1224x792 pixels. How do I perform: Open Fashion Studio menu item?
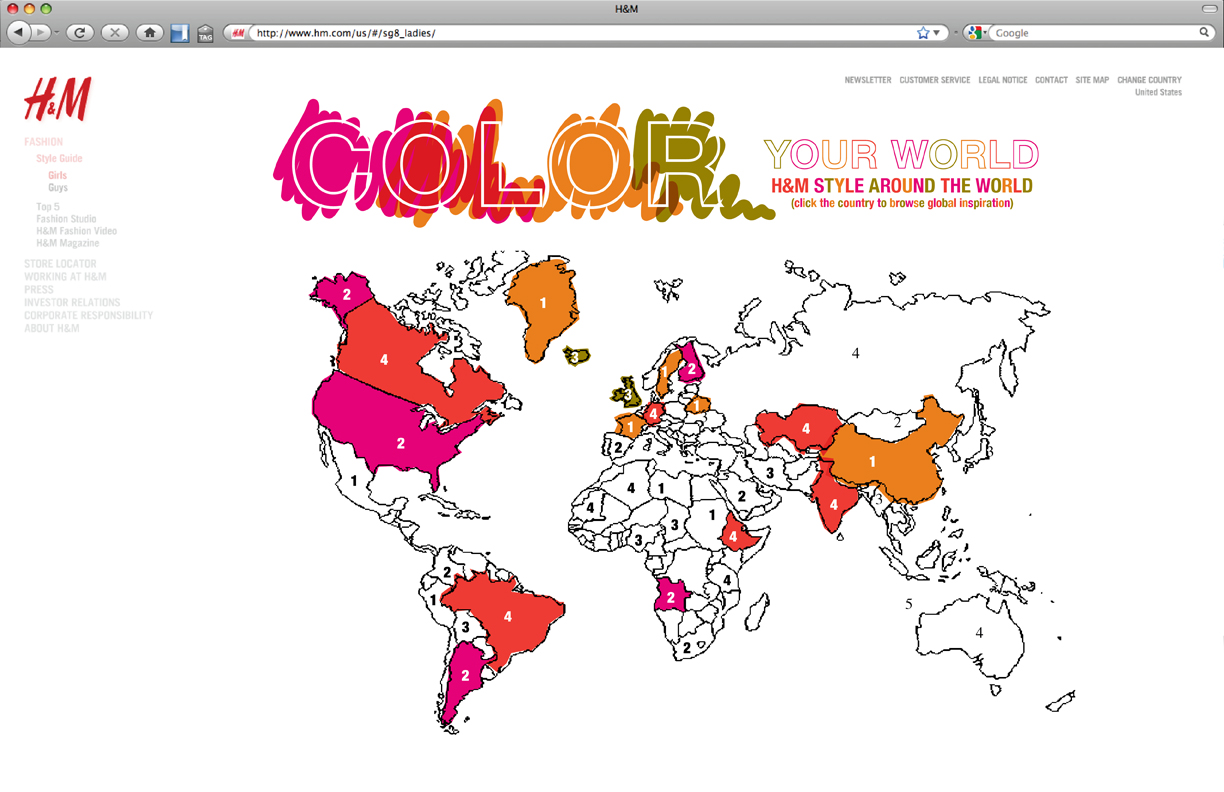click(x=66, y=219)
